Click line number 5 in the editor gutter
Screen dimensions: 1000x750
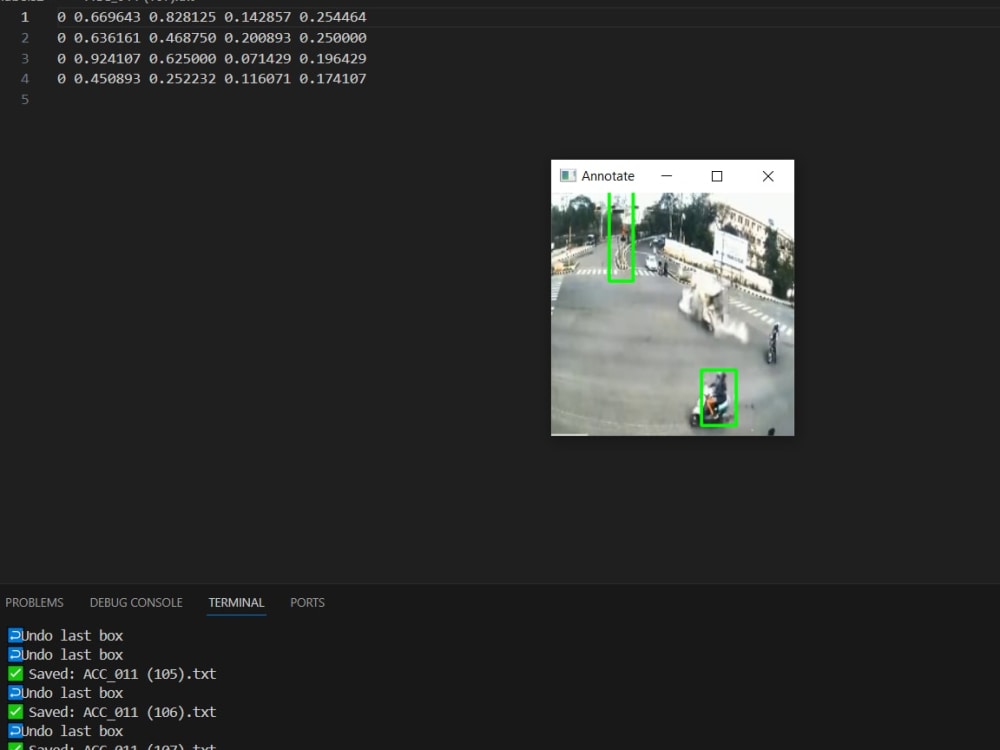25,99
